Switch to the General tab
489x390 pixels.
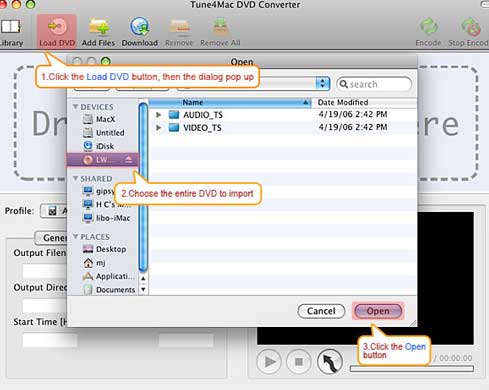(51, 238)
